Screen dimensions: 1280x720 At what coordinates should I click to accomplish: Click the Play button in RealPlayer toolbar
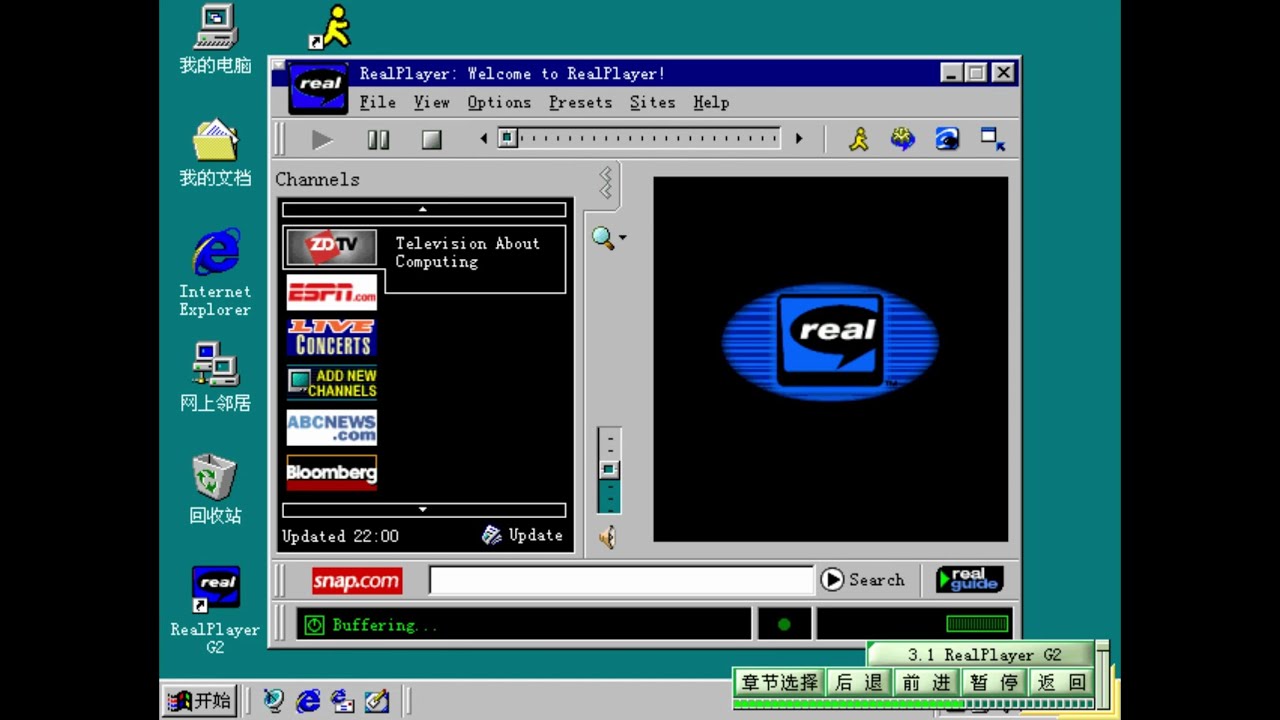point(322,140)
